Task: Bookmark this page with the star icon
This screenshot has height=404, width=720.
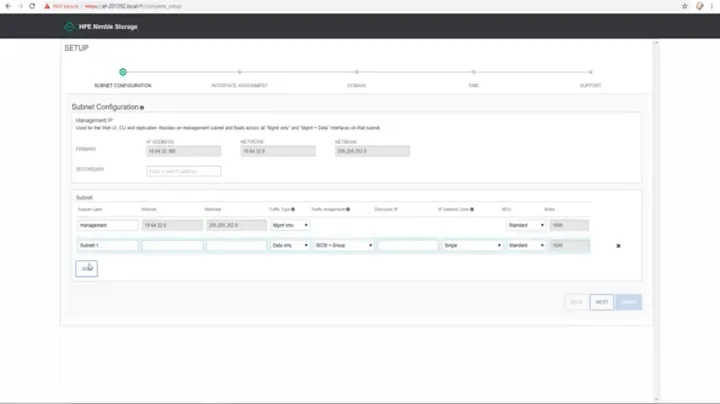Action: (685, 6)
